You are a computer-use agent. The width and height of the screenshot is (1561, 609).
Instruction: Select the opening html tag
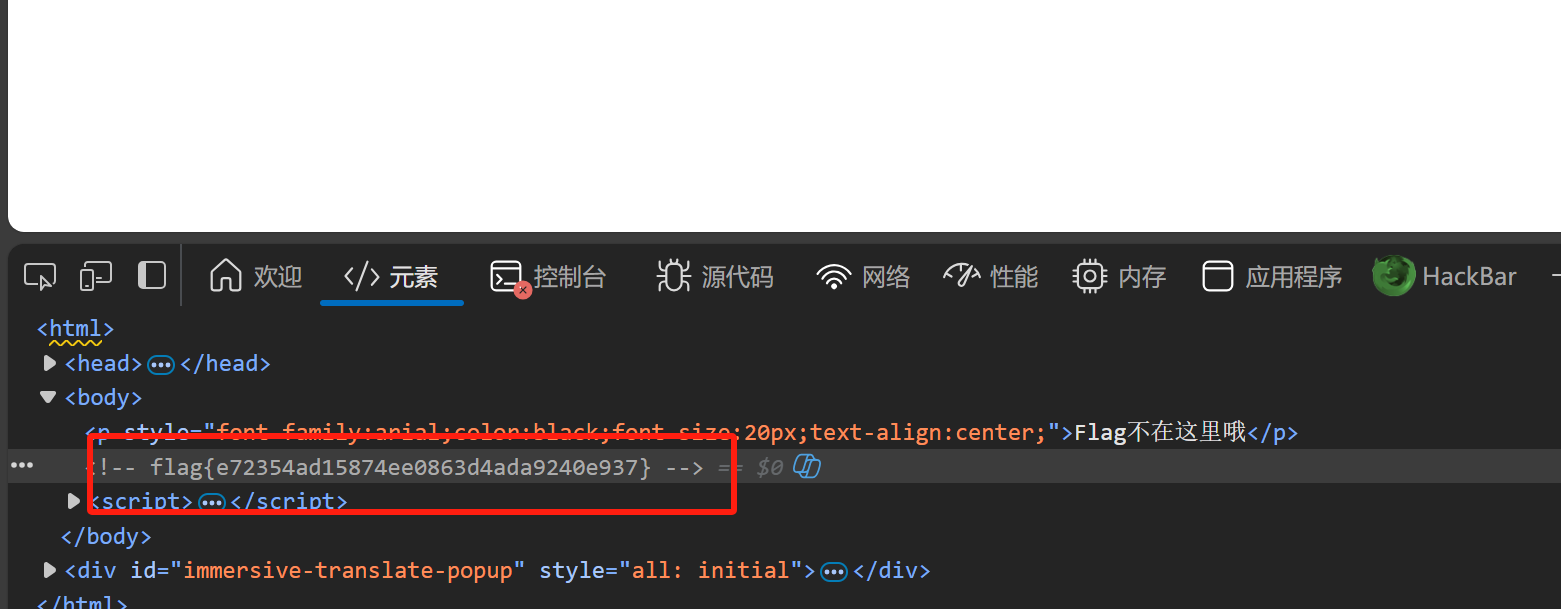point(76,328)
